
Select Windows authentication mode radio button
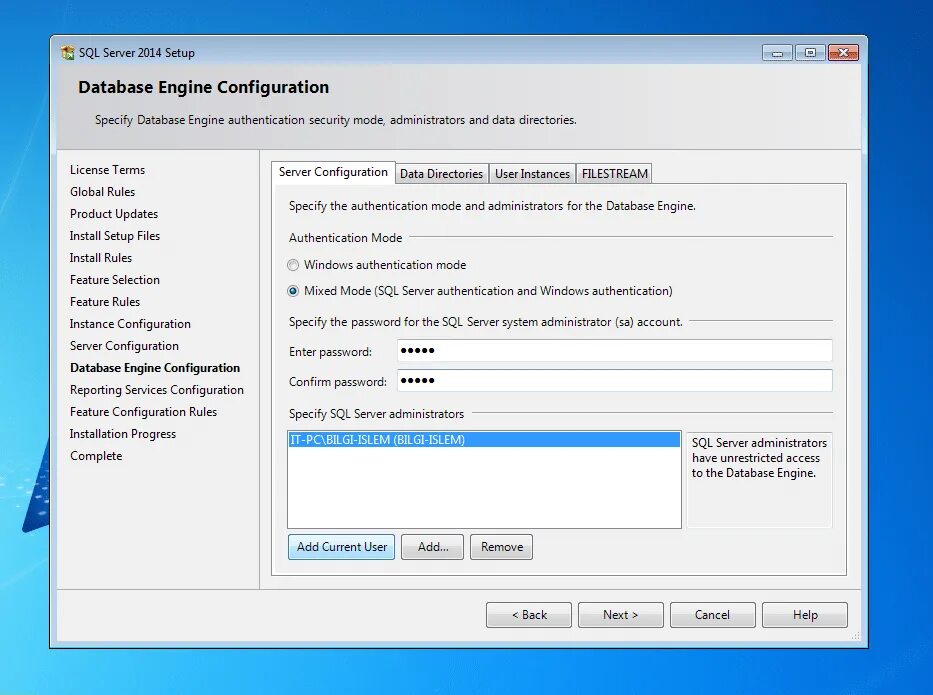coord(293,265)
